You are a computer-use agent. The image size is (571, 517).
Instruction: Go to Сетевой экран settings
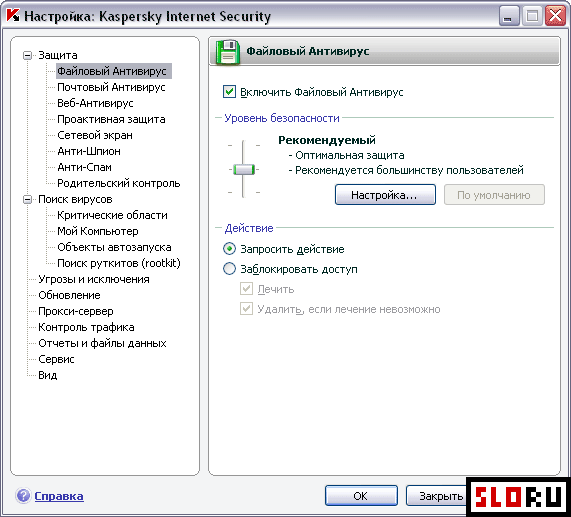coord(95,135)
